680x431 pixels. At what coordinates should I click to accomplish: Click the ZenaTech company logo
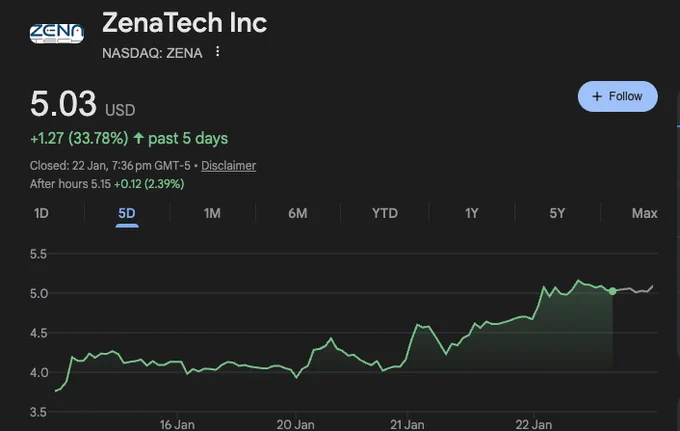coord(56,34)
